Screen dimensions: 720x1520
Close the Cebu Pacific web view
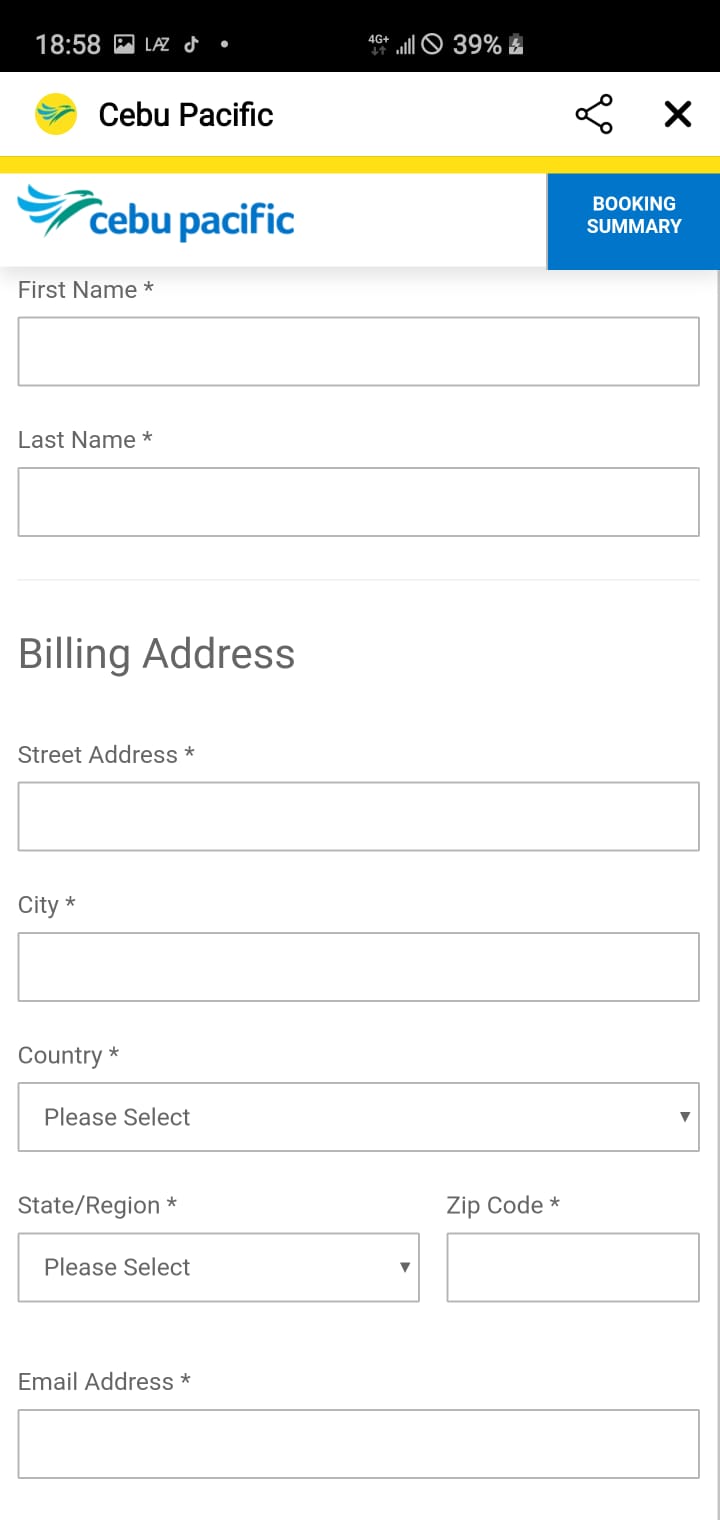(x=678, y=115)
